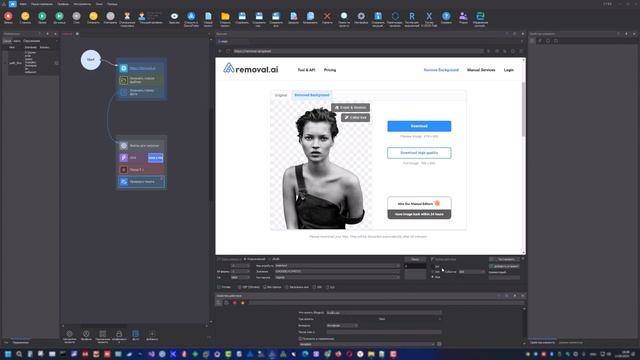The image size is (640, 360).
Task: Open the Profile menu
Action: (x=63, y=4)
